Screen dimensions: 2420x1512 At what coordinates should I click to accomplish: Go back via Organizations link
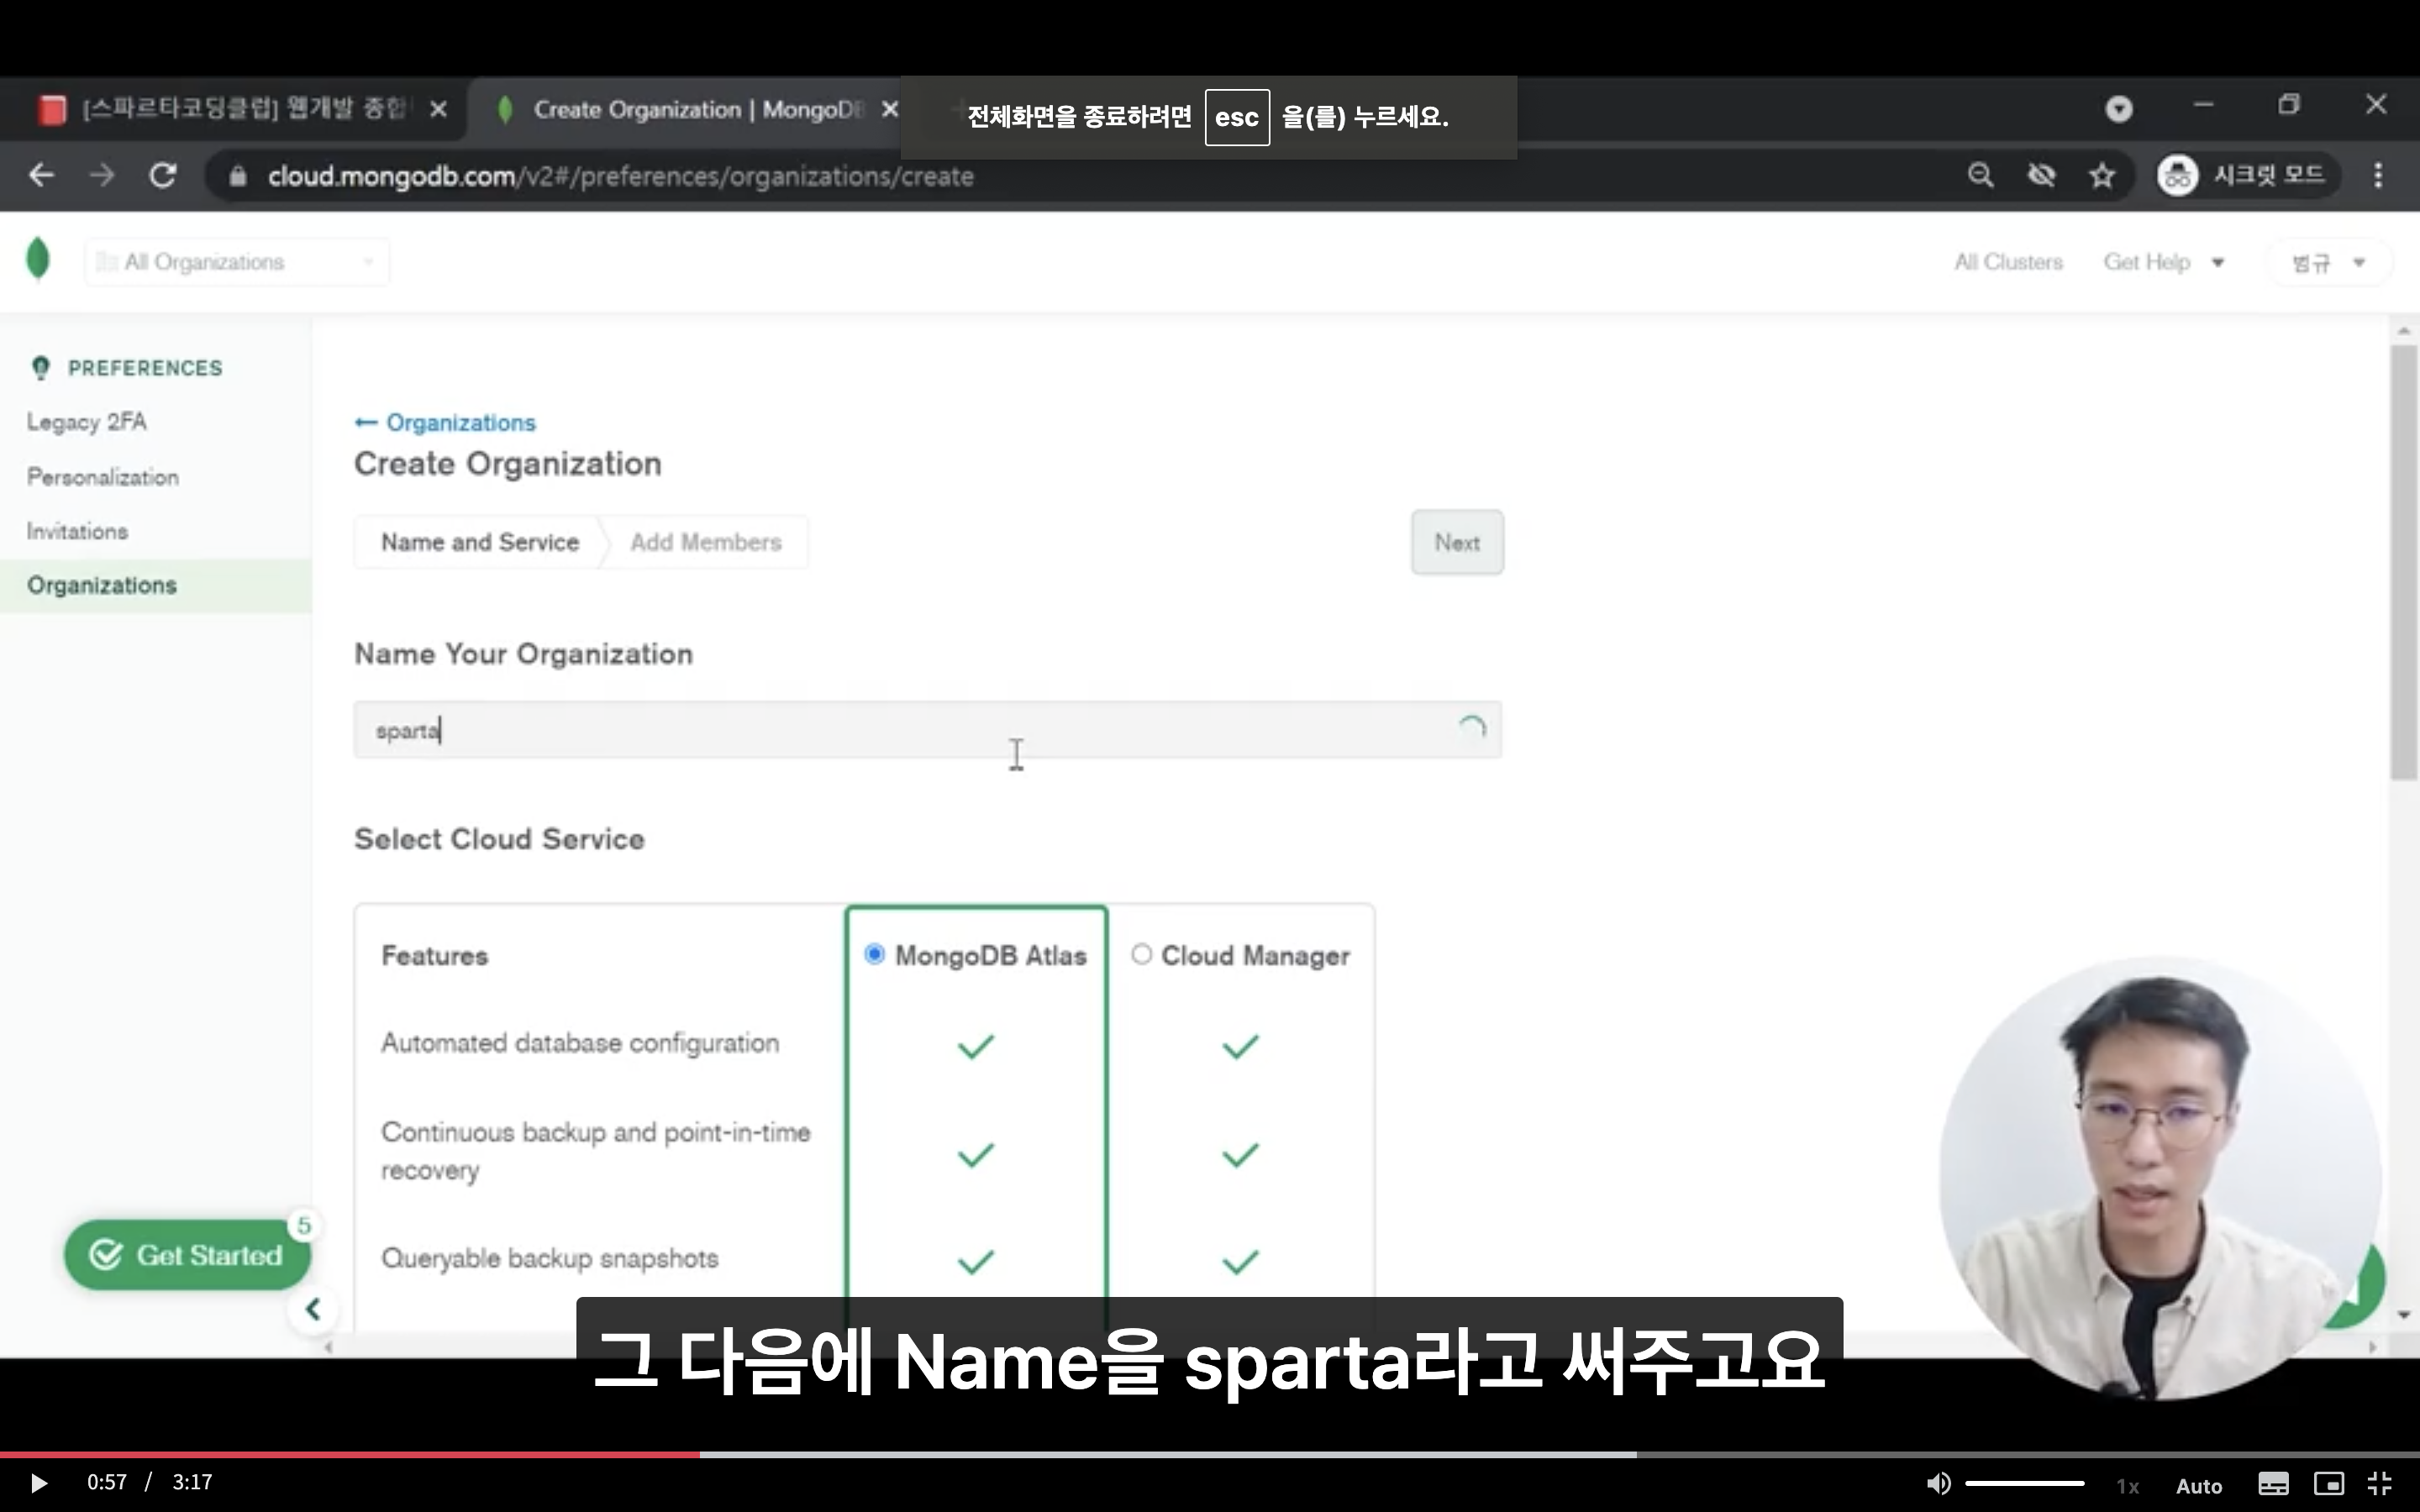click(445, 423)
